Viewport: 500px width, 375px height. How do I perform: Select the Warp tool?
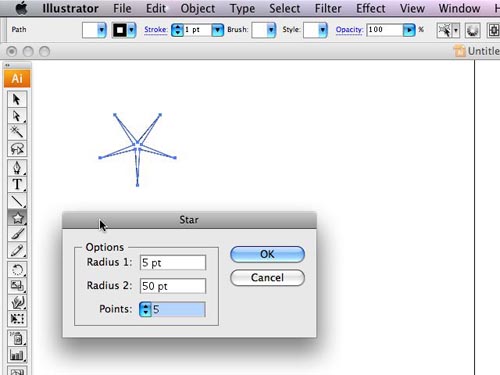click(x=17, y=302)
